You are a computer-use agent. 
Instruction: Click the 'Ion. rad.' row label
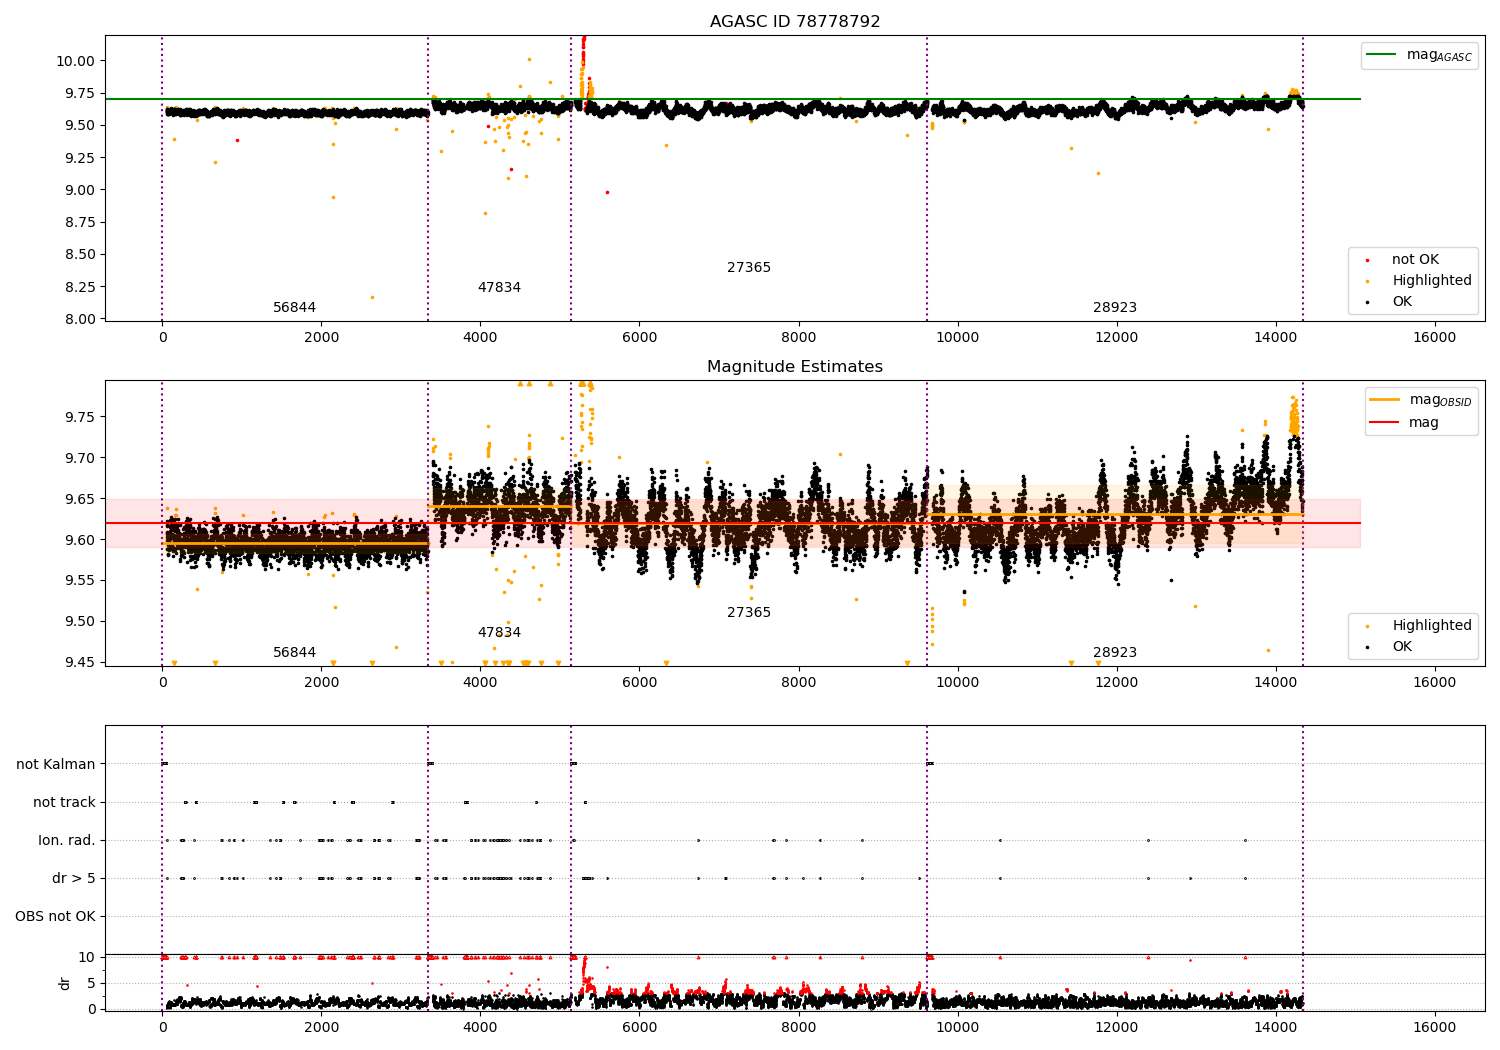click(x=67, y=840)
